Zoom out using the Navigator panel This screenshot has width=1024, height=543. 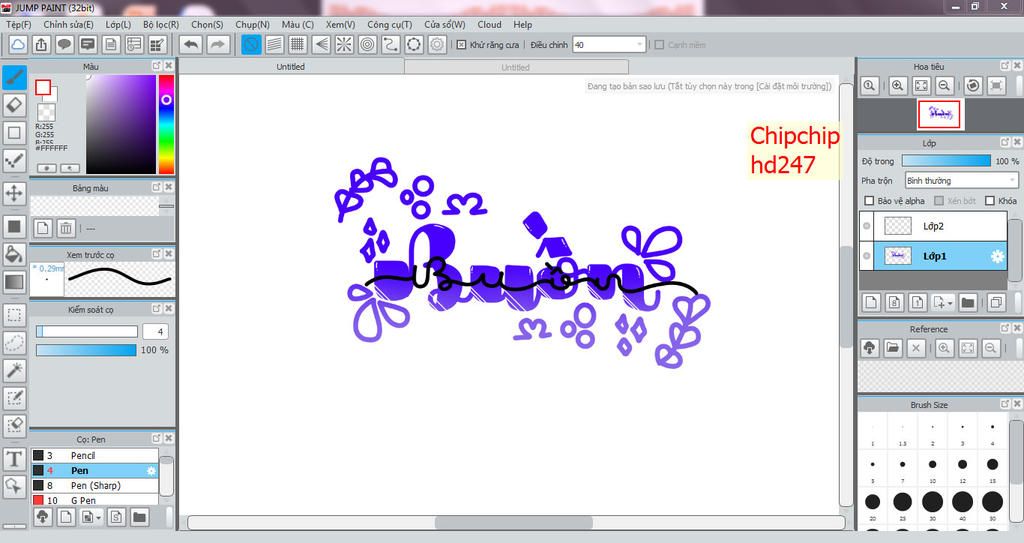pyautogui.click(x=944, y=85)
